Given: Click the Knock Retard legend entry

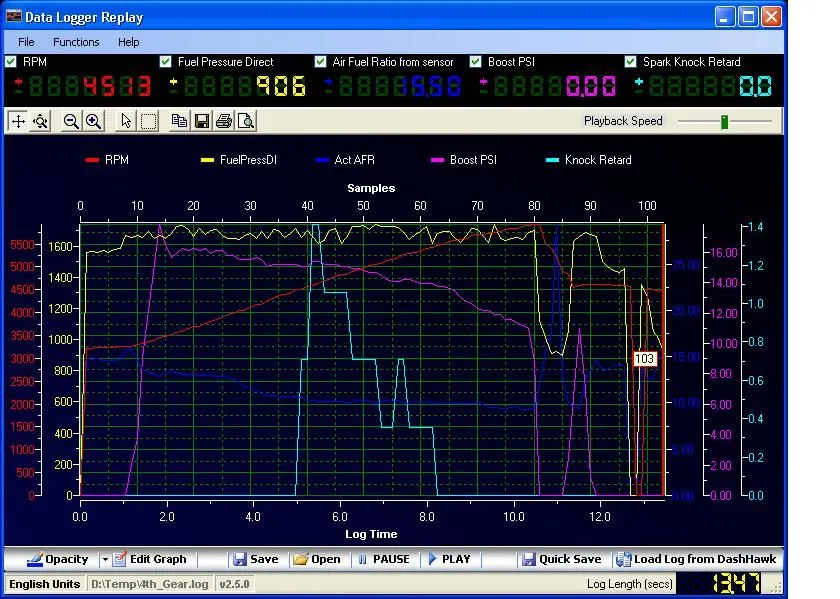Looking at the screenshot, I should (589, 160).
